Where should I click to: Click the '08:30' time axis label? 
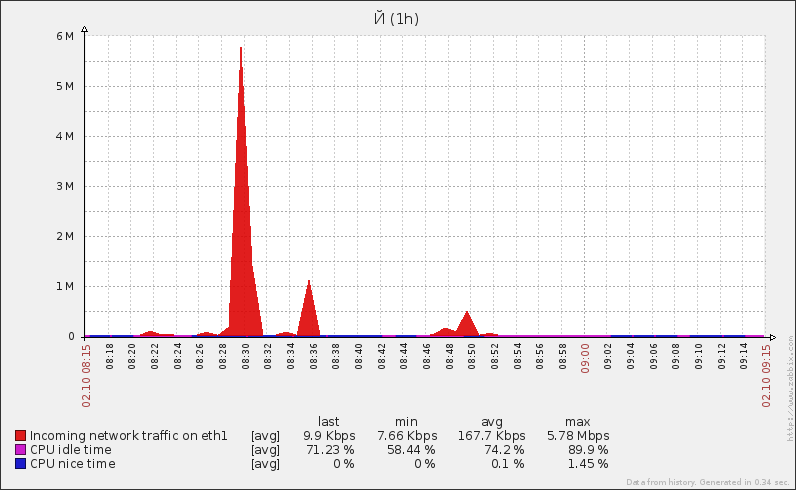[x=245, y=356]
